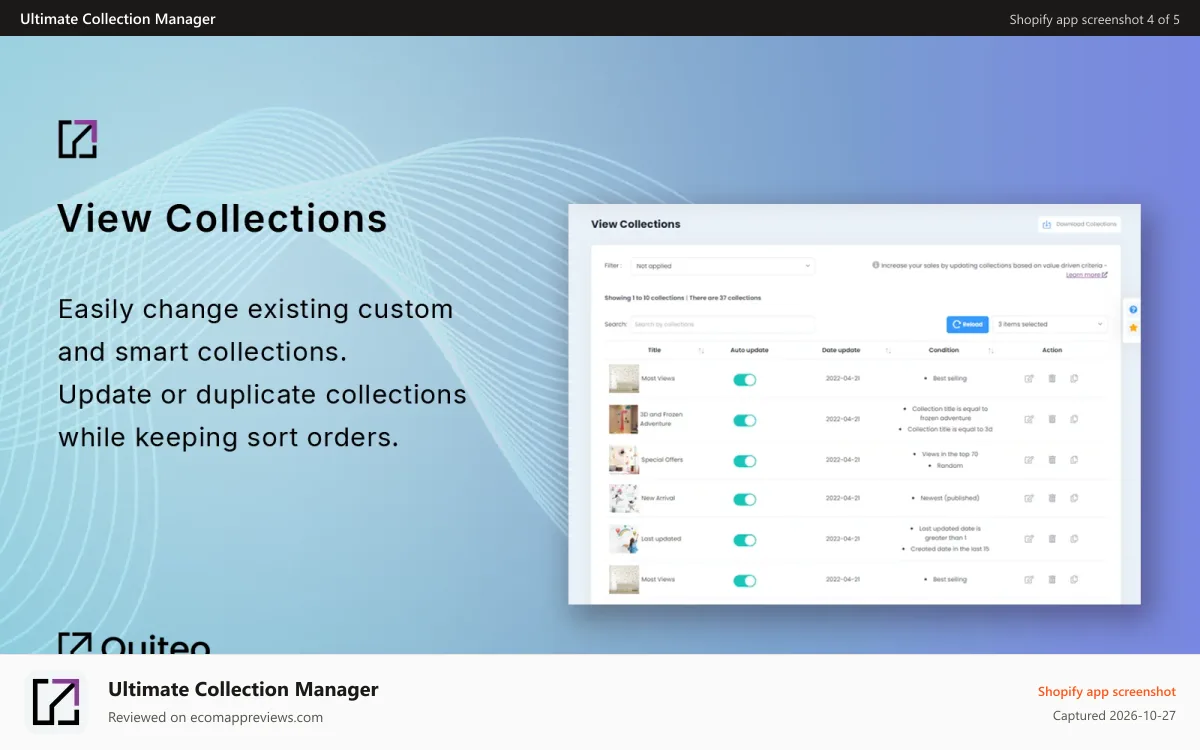The height and width of the screenshot is (750, 1200).
Task: Open the blue help question-mark icon
Action: pyautogui.click(x=1133, y=310)
